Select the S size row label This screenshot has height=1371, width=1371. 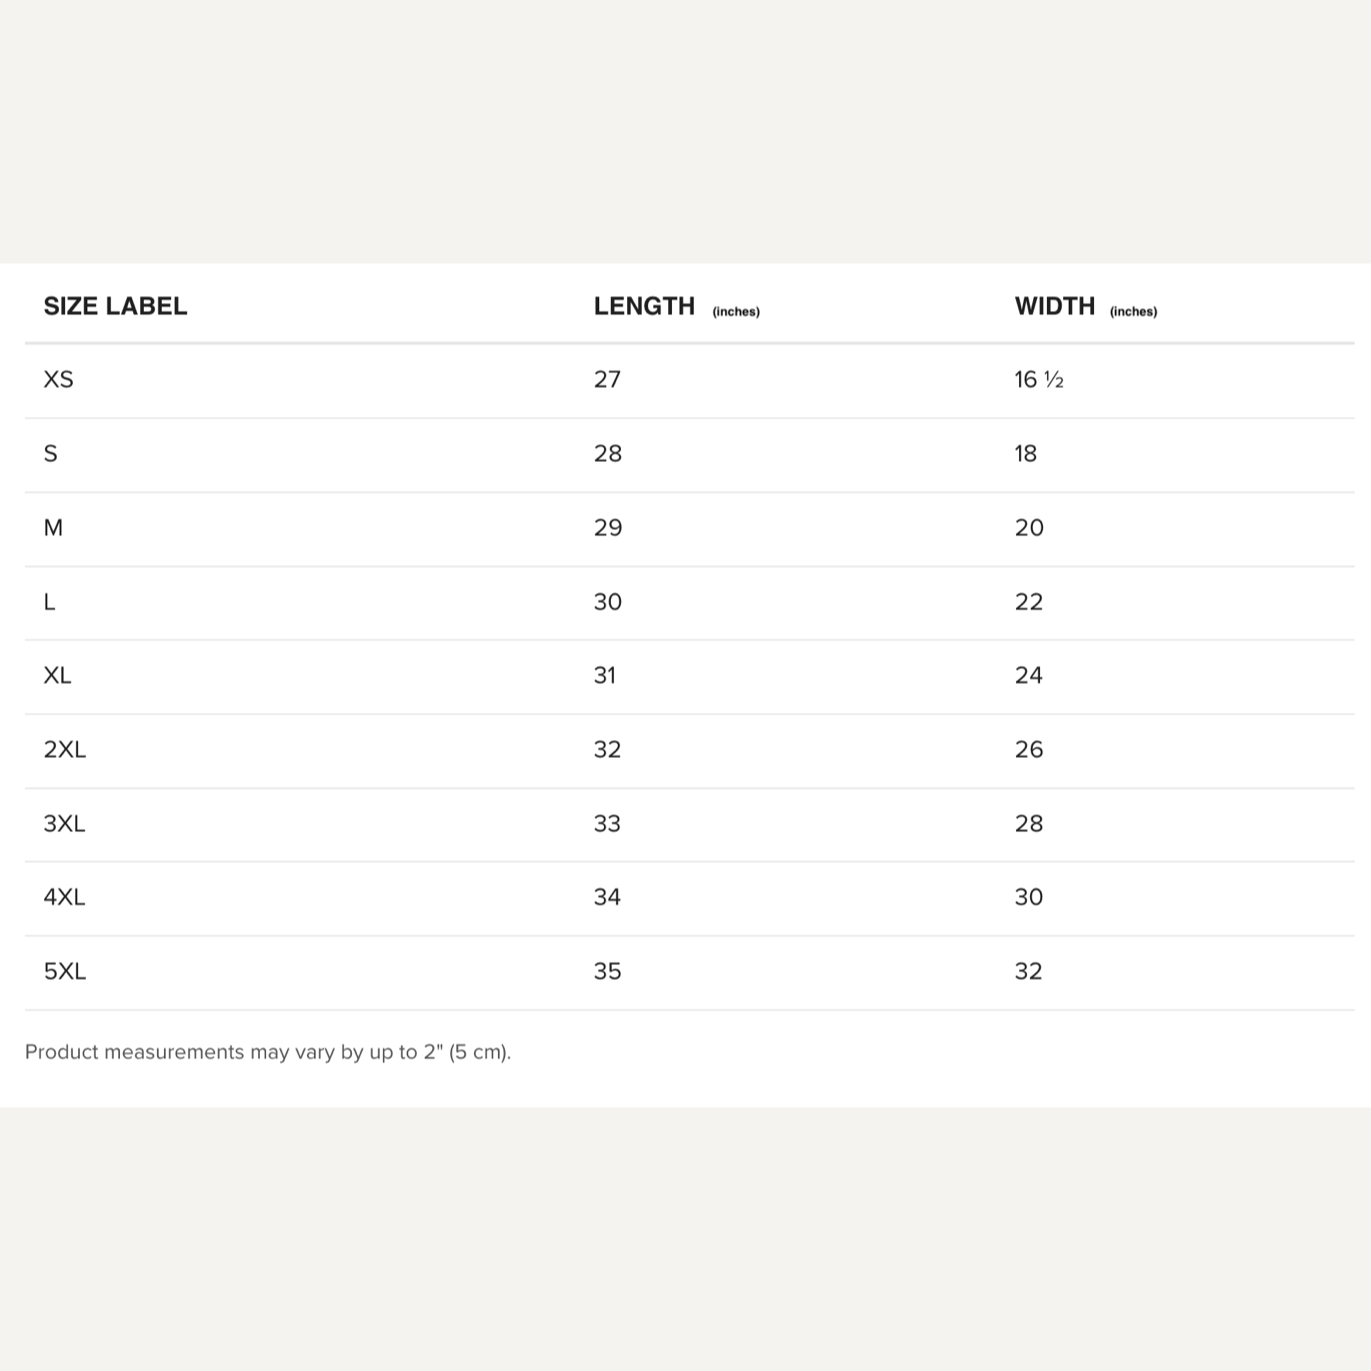coord(50,453)
